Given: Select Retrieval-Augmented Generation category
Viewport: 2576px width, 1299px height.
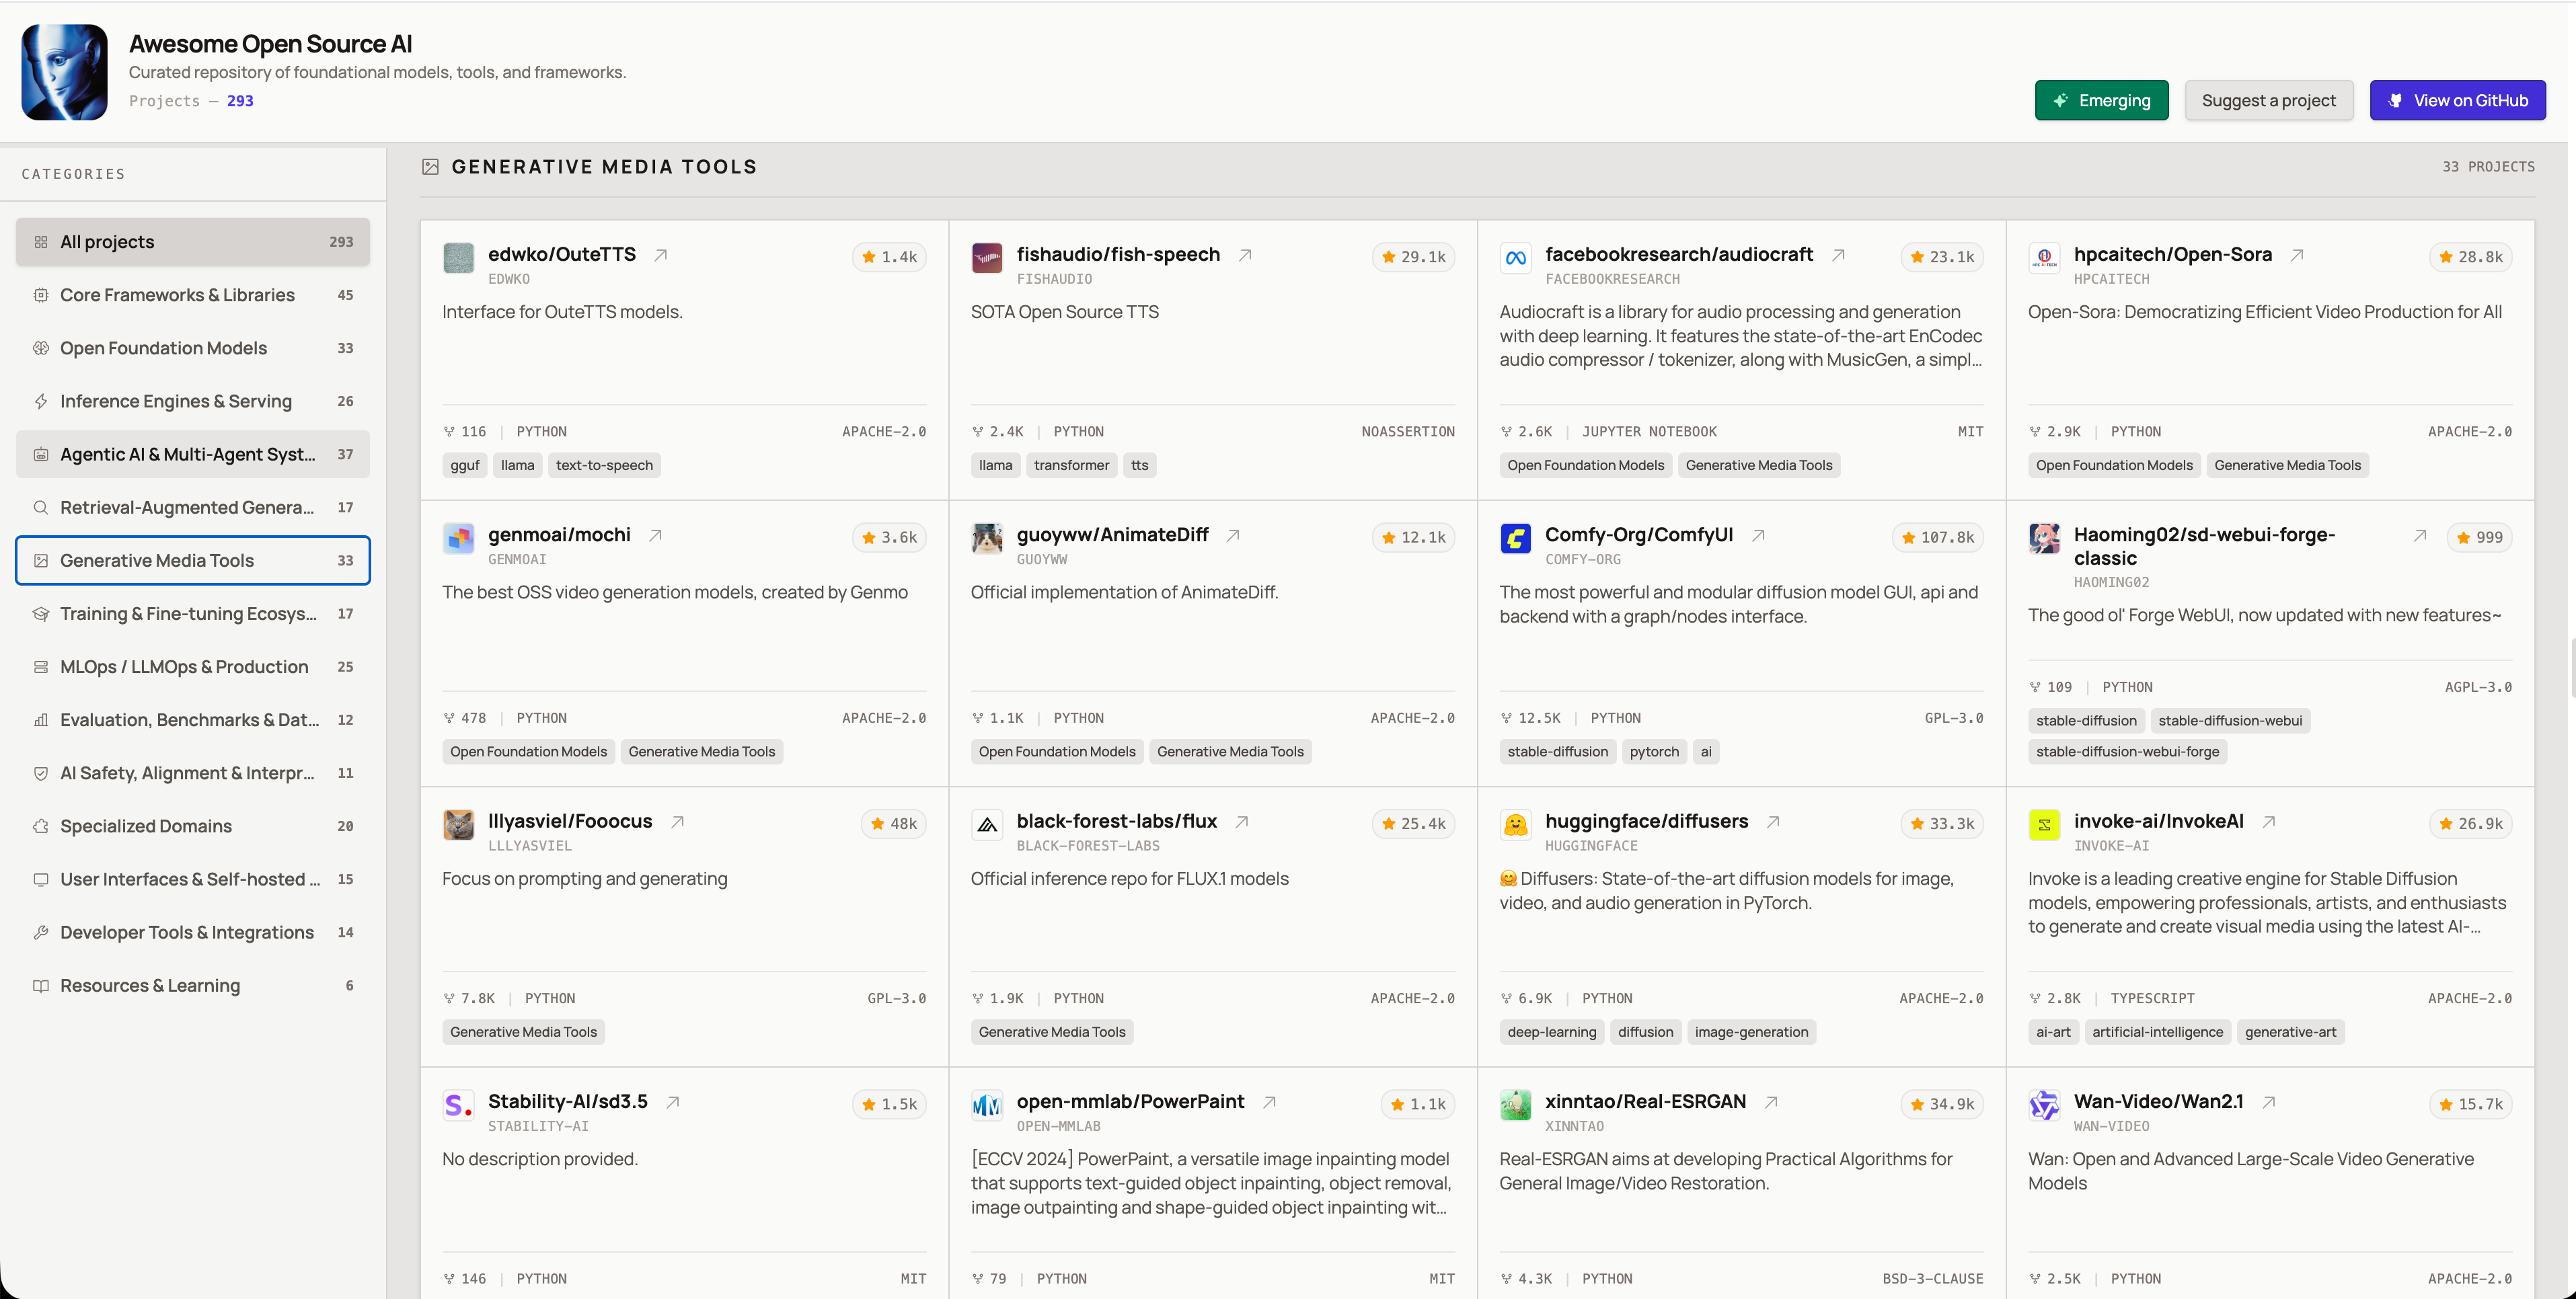Looking at the screenshot, I should click(x=193, y=507).
